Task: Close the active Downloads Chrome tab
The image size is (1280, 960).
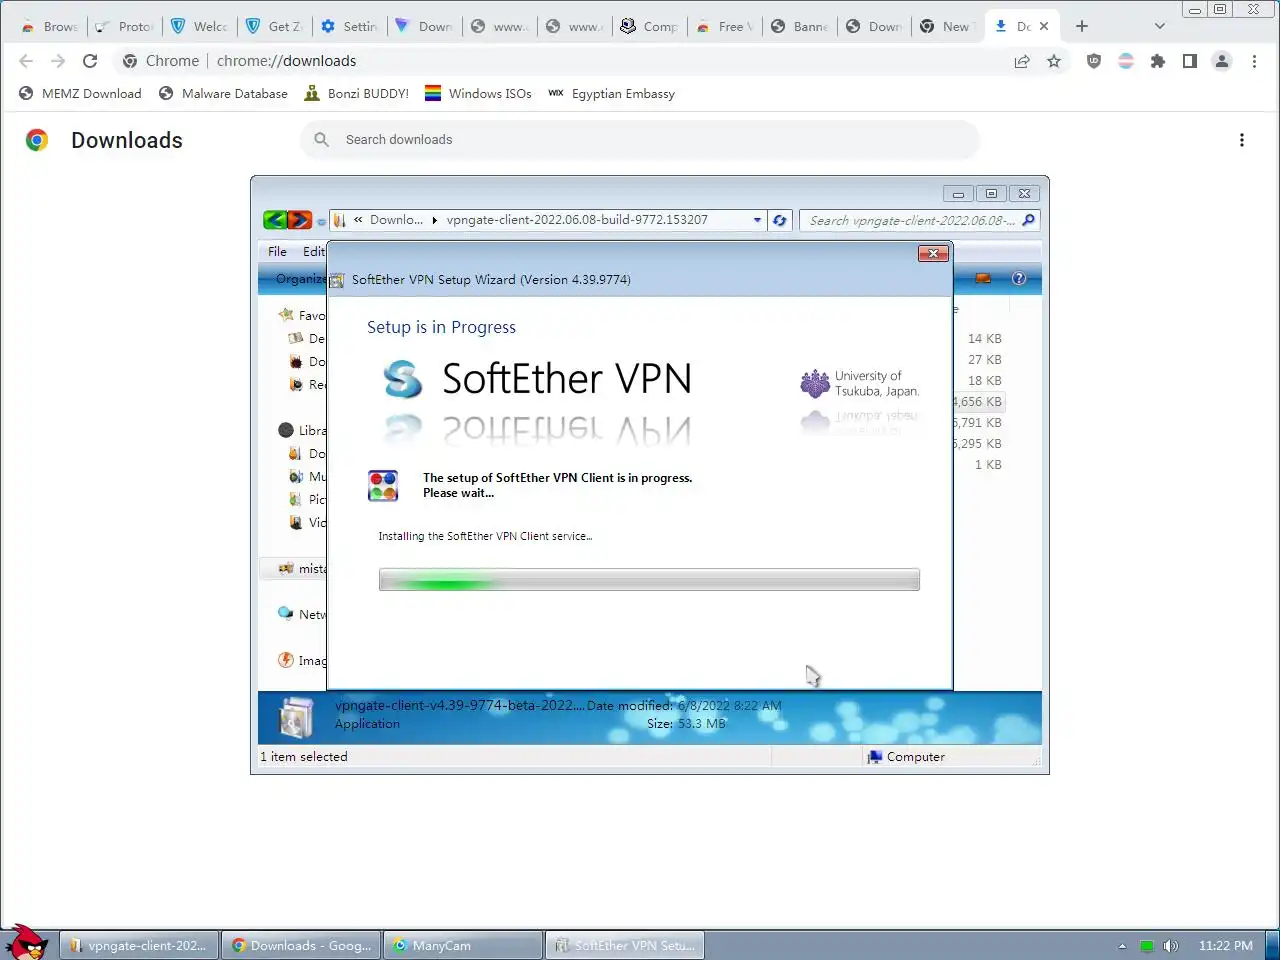Action: 1044,26
